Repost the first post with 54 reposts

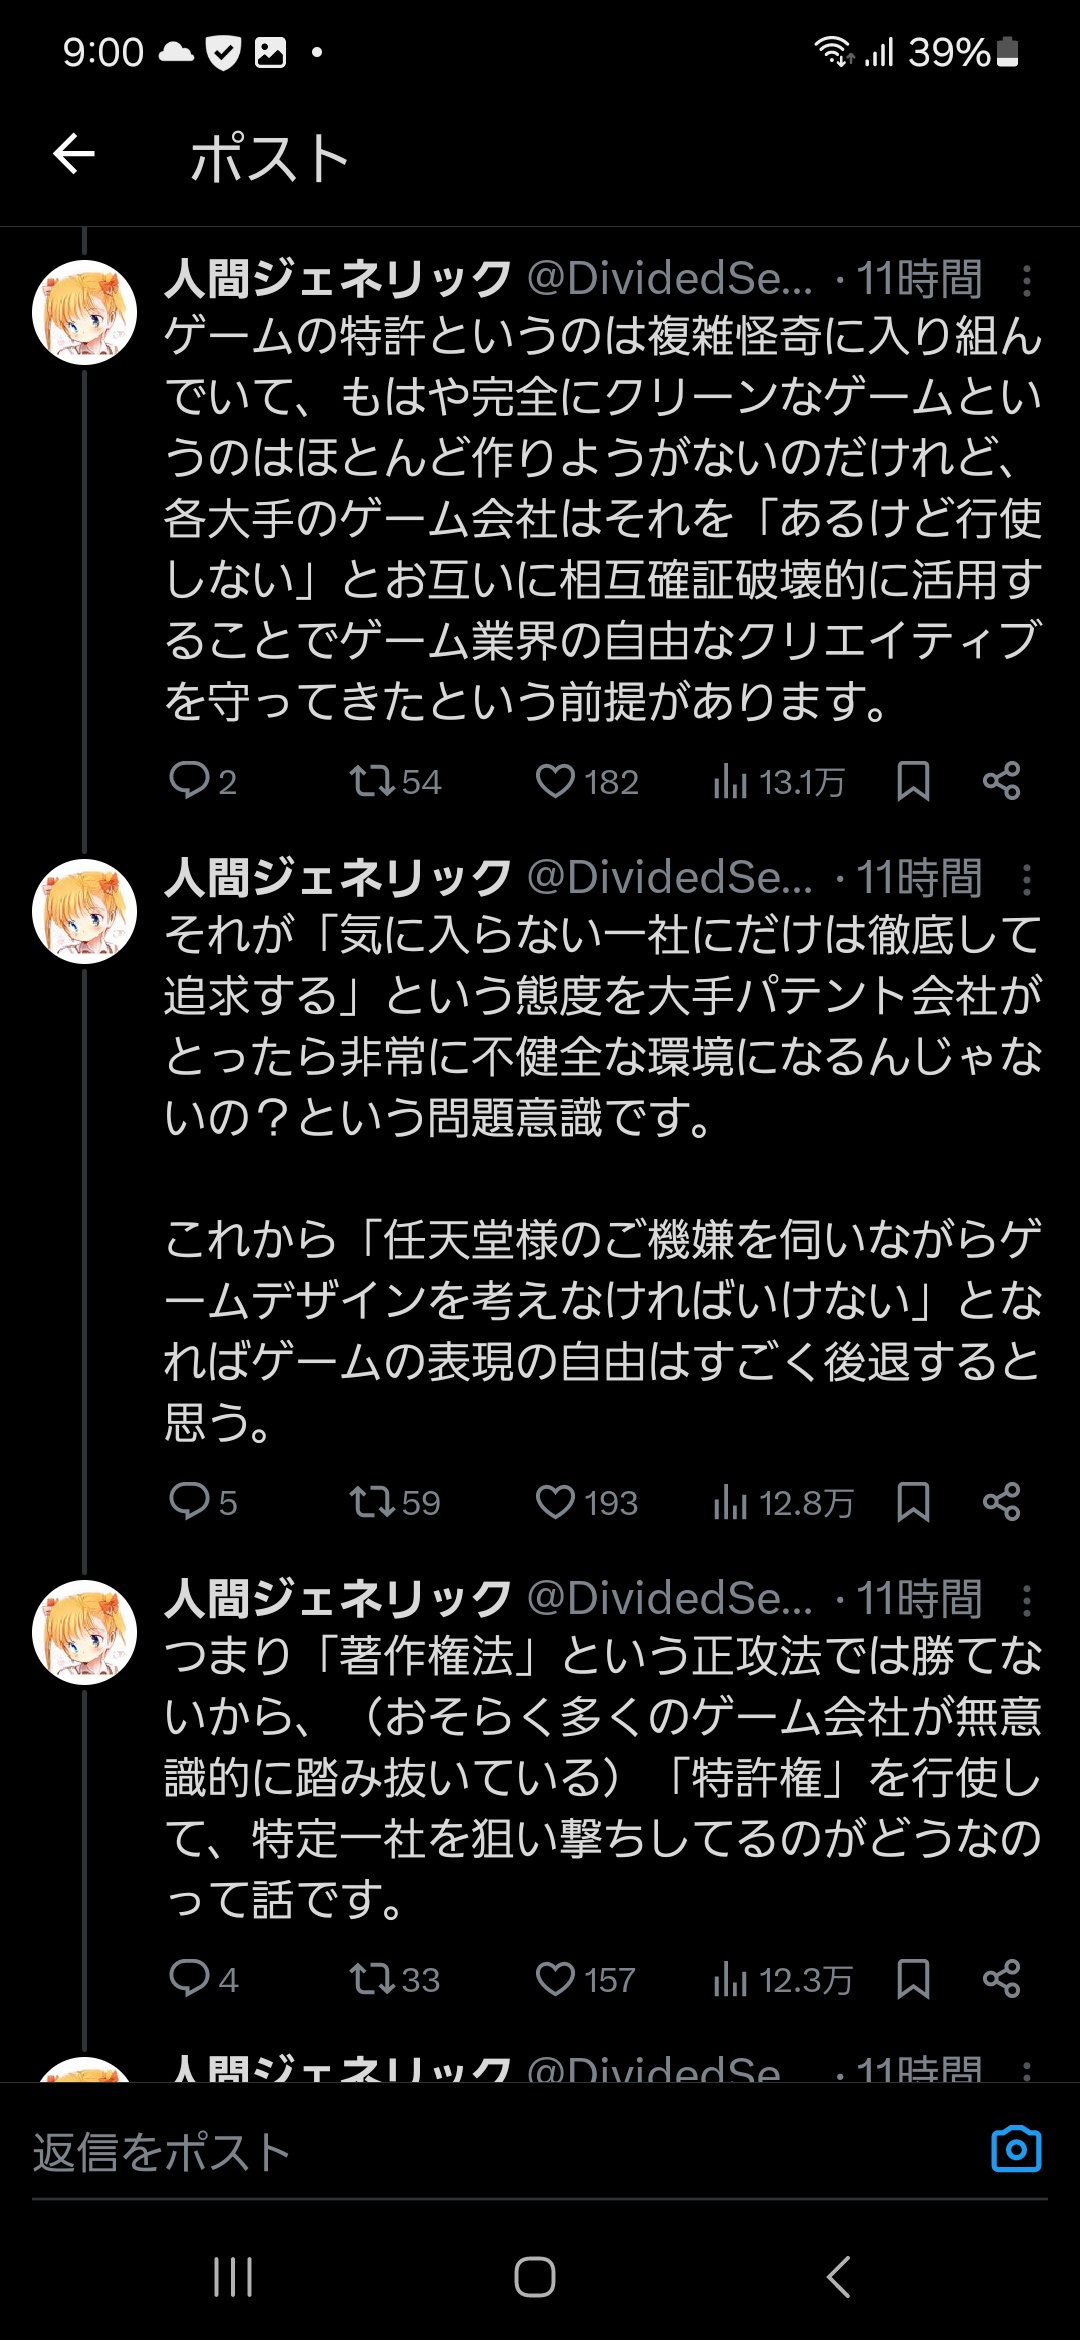coord(395,781)
